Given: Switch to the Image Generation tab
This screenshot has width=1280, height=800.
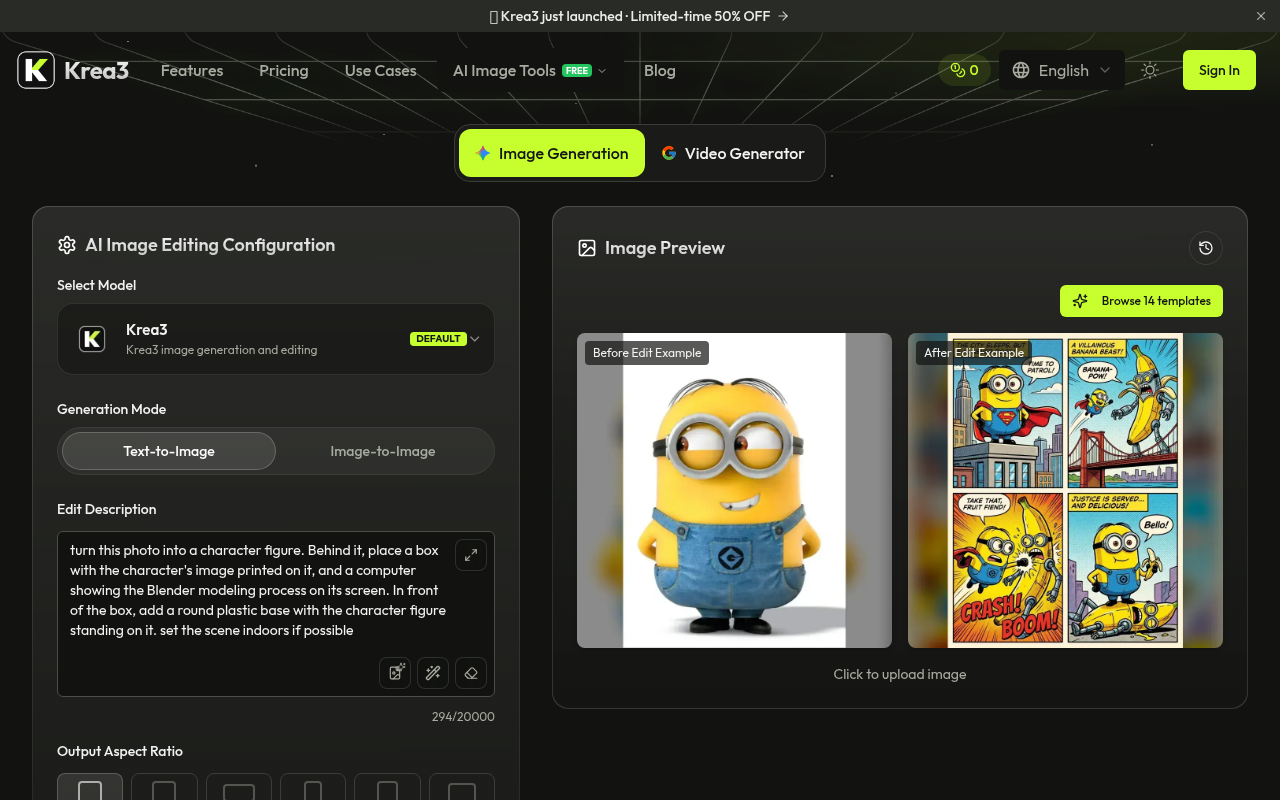Looking at the screenshot, I should (552, 153).
